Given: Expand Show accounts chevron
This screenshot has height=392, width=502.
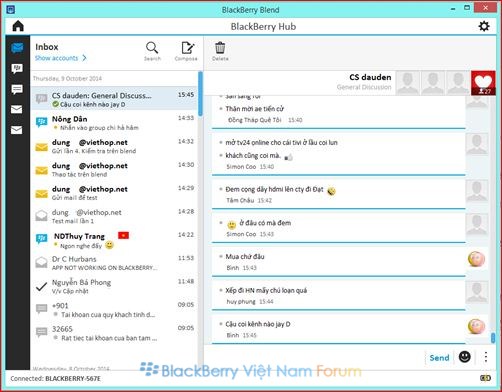Looking at the screenshot, I should point(84,58).
